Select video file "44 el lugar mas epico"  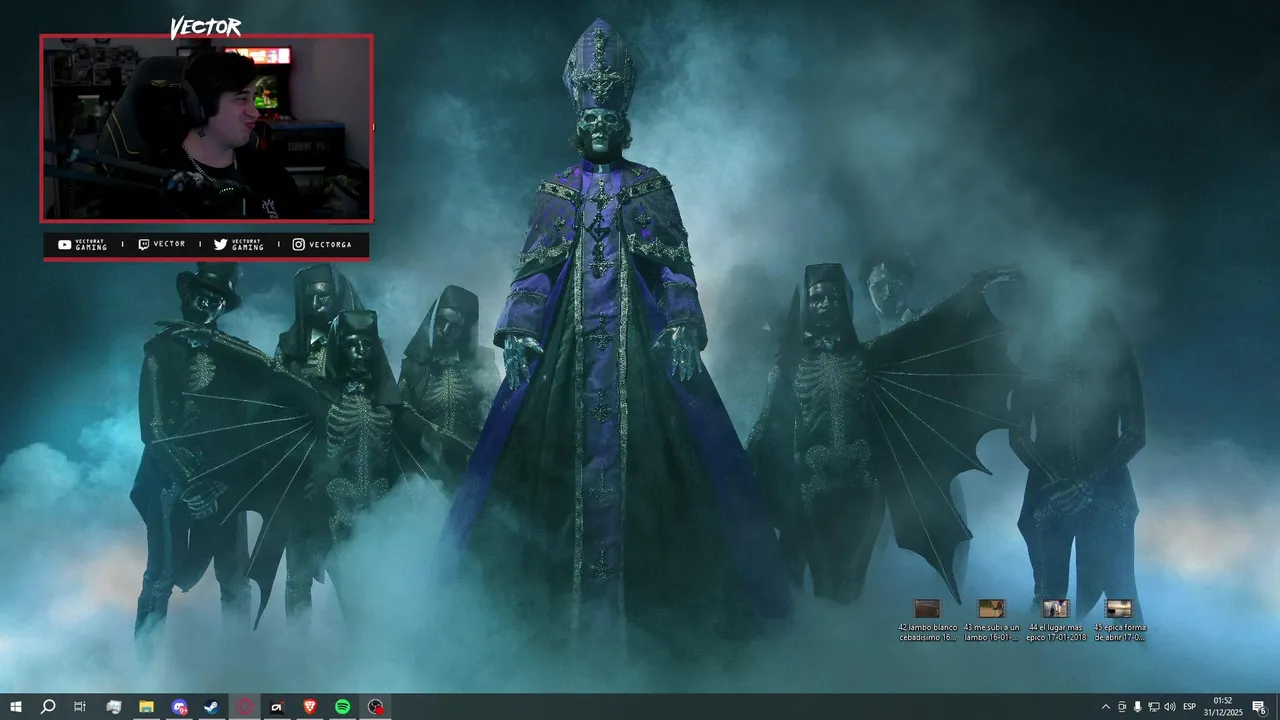click(1056, 621)
